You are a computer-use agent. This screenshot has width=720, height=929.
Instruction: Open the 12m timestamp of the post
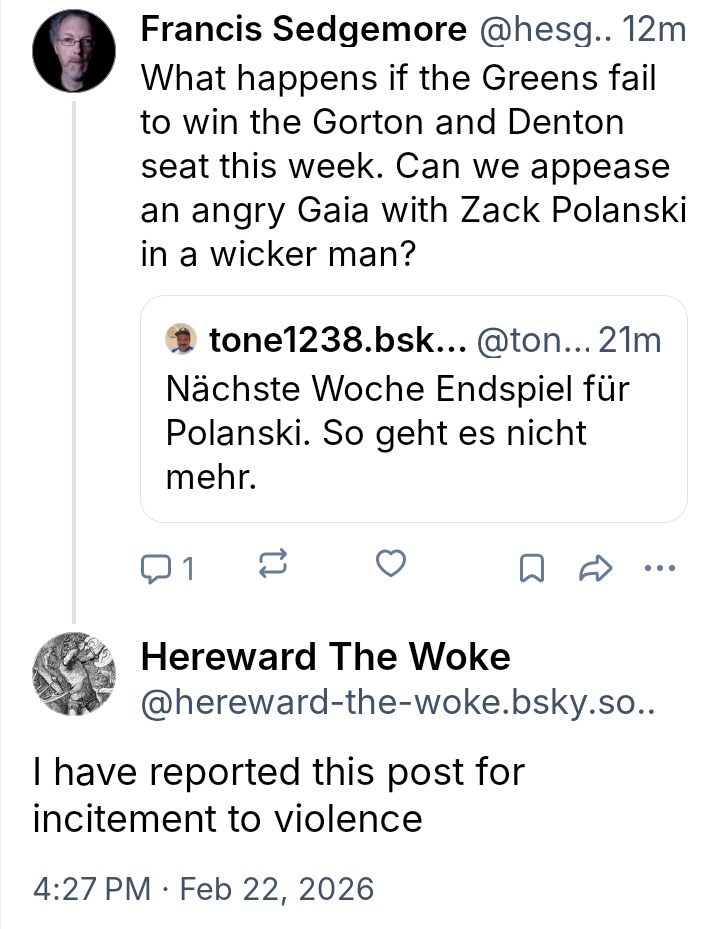[654, 30]
